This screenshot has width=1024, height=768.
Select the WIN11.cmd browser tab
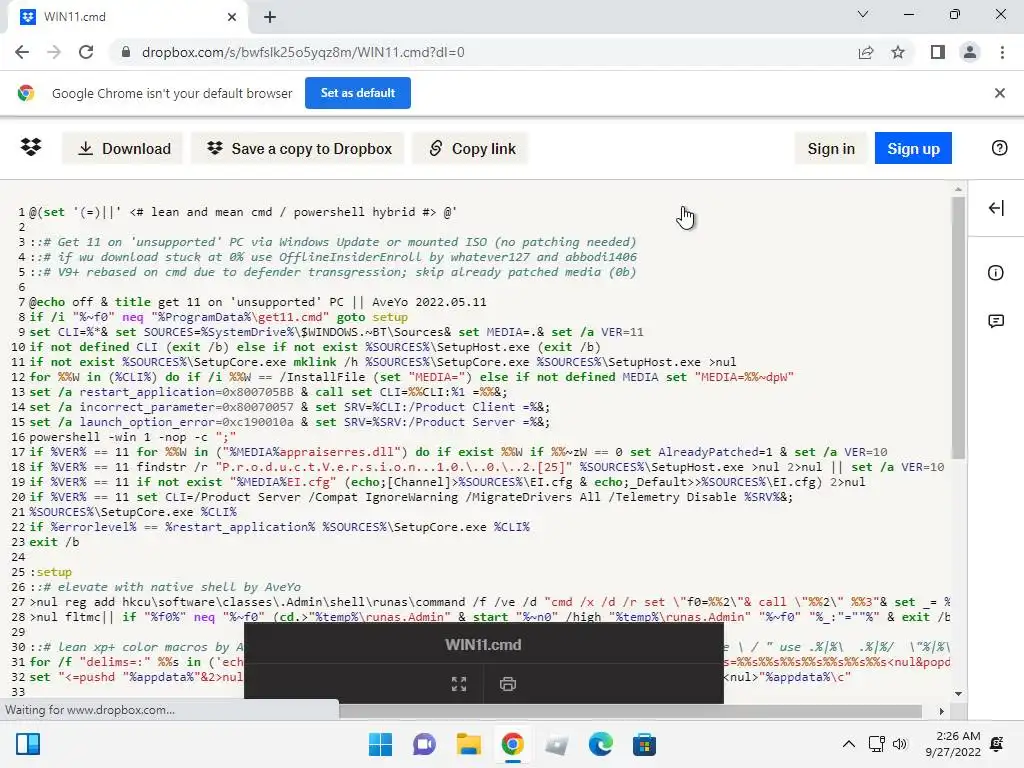point(127,17)
